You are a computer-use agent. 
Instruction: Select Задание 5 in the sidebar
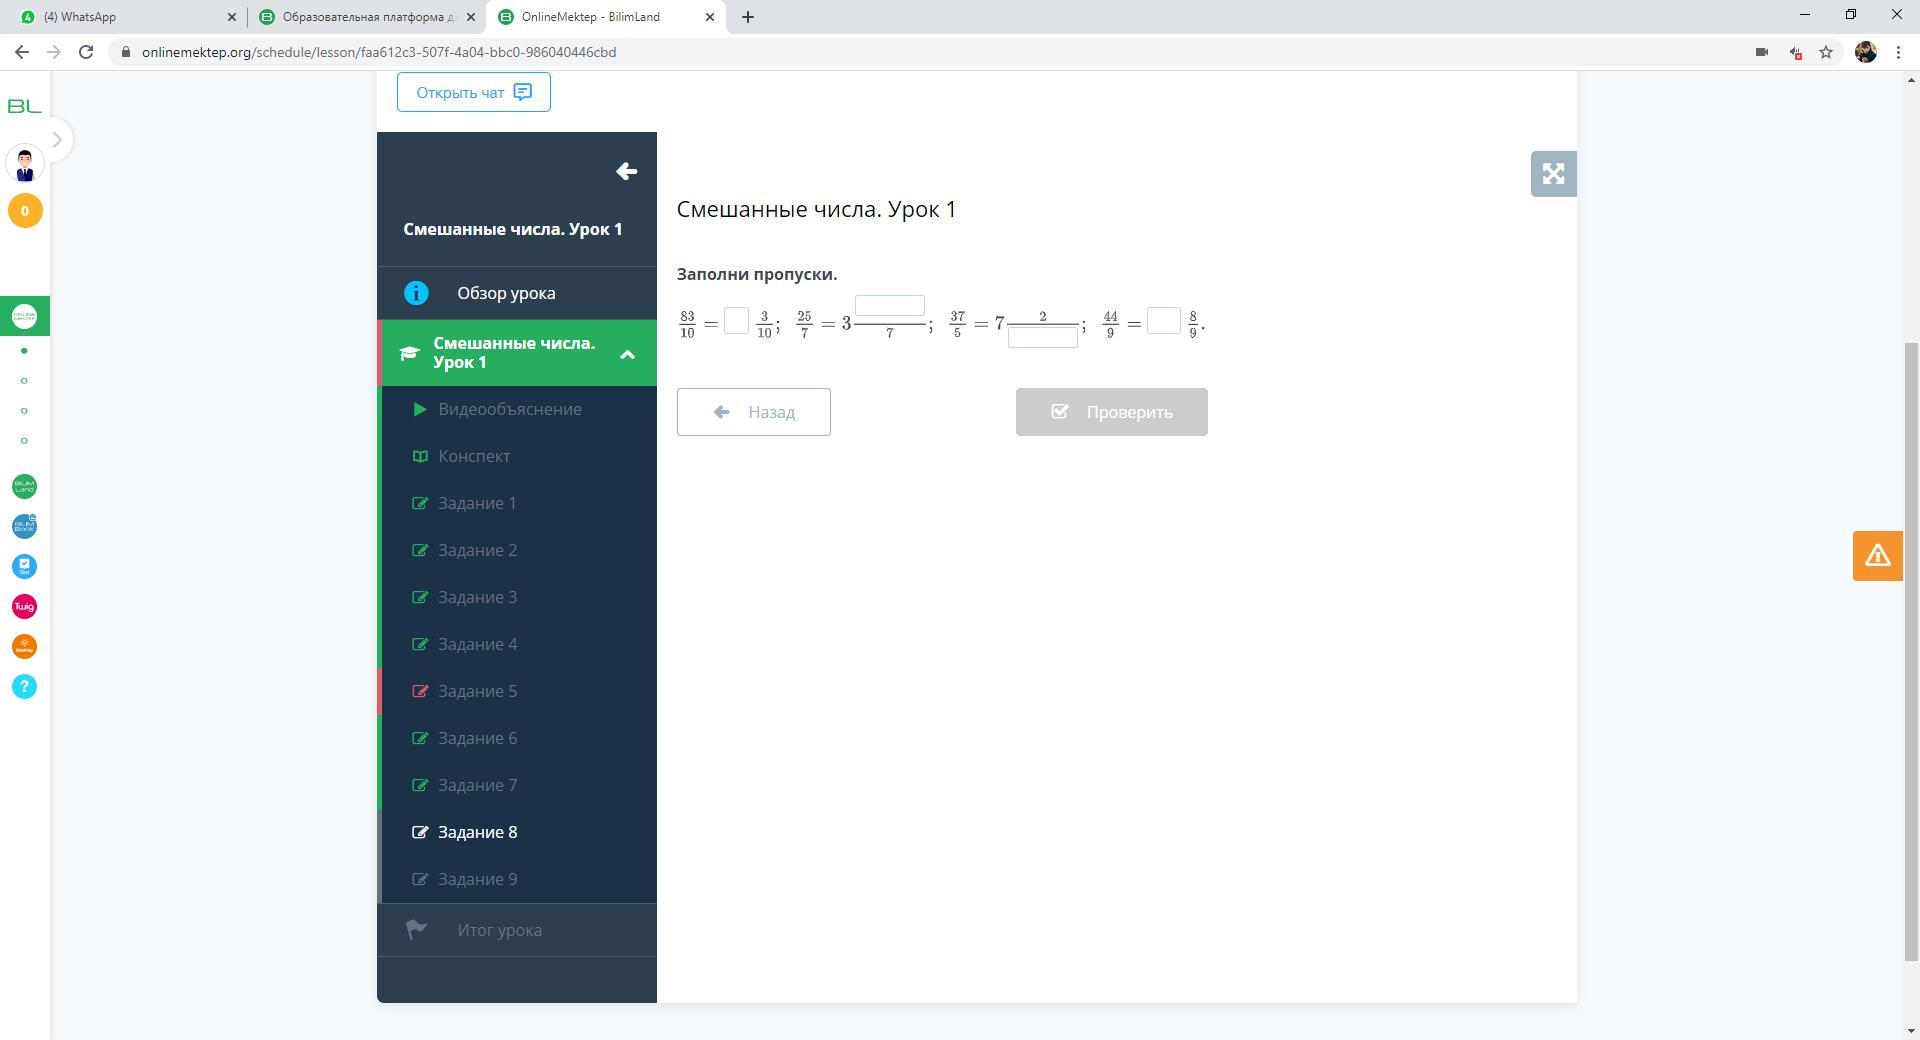477,691
